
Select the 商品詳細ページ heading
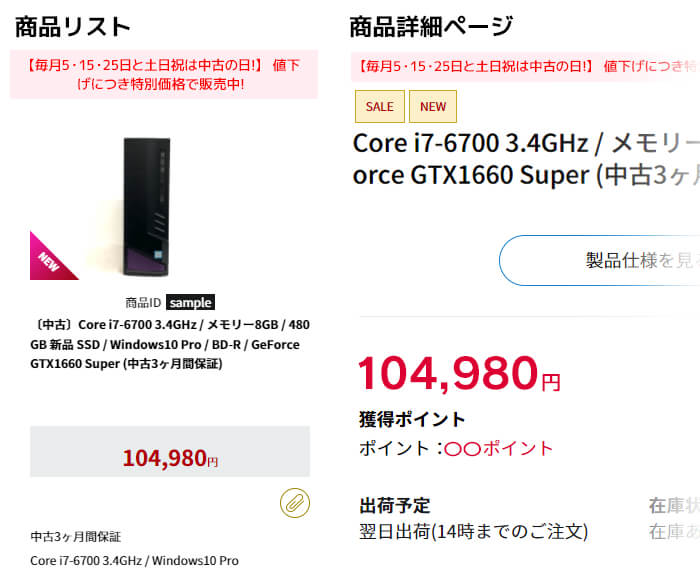[x=431, y=26]
